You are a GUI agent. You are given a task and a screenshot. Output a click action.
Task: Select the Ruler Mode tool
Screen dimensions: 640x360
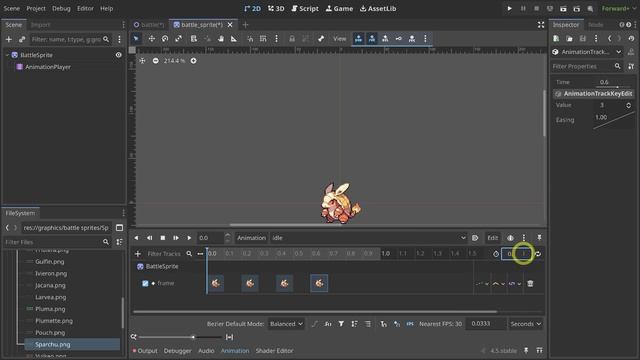pyautogui.click(x=234, y=39)
